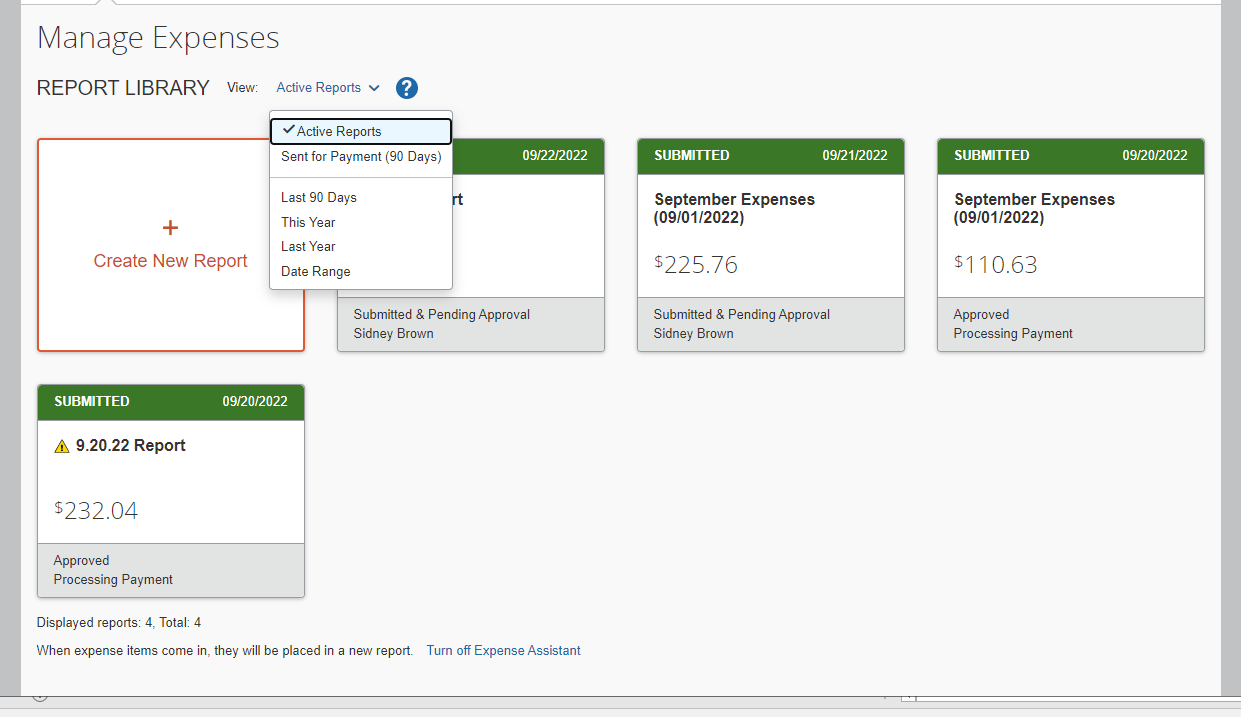Screen dimensions: 1241x717
Task: Click the Manage Expenses heading
Action: [158, 38]
